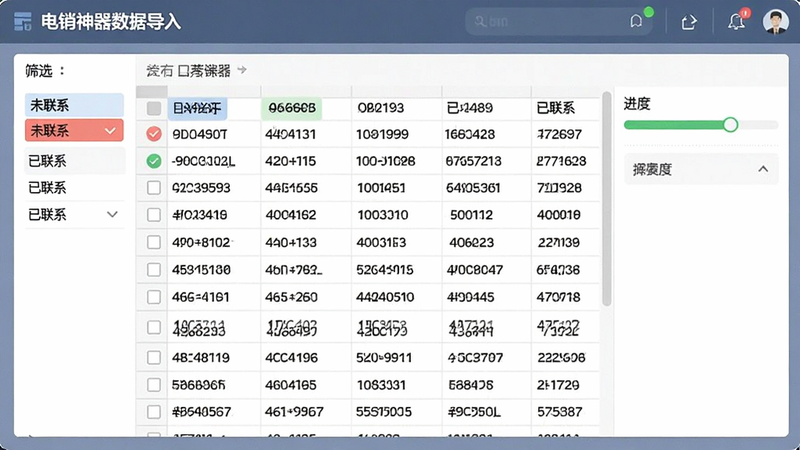This screenshot has height=450, width=800.
Task: Uncheck the green checked circle in row -90C0102L
Action: click(x=154, y=161)
